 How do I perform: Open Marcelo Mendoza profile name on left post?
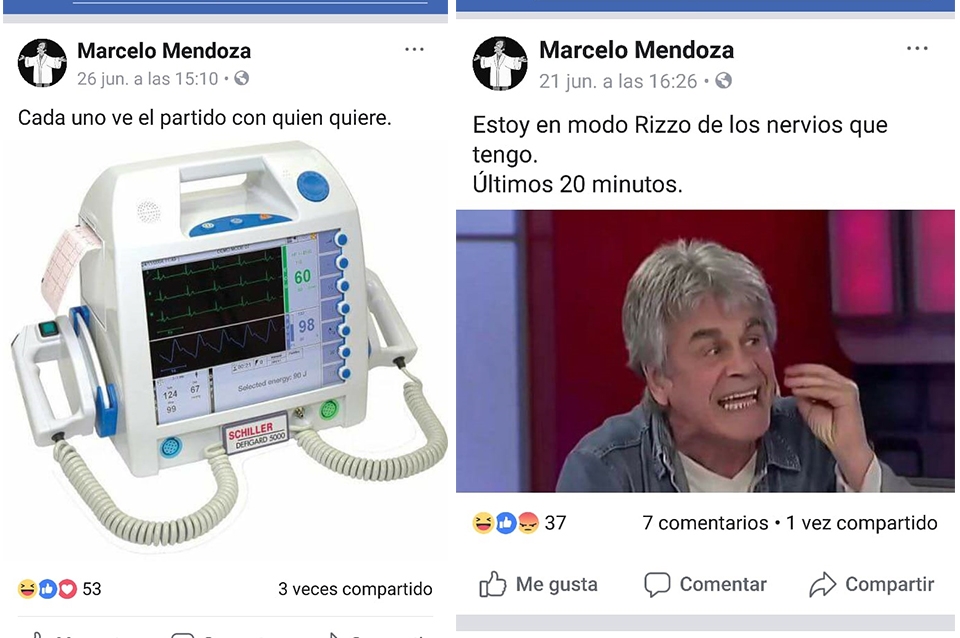164,51
